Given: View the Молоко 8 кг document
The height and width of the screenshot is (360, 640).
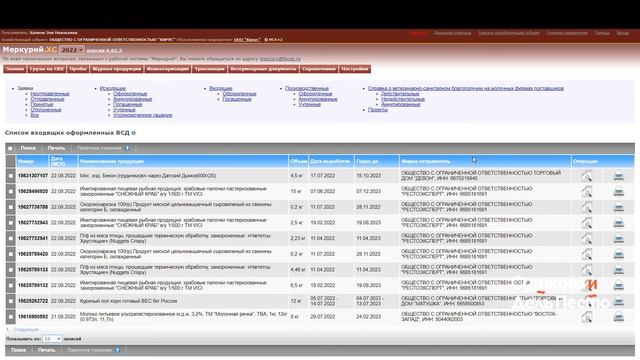Looking at the screenshot, I should tap(587, 317).
